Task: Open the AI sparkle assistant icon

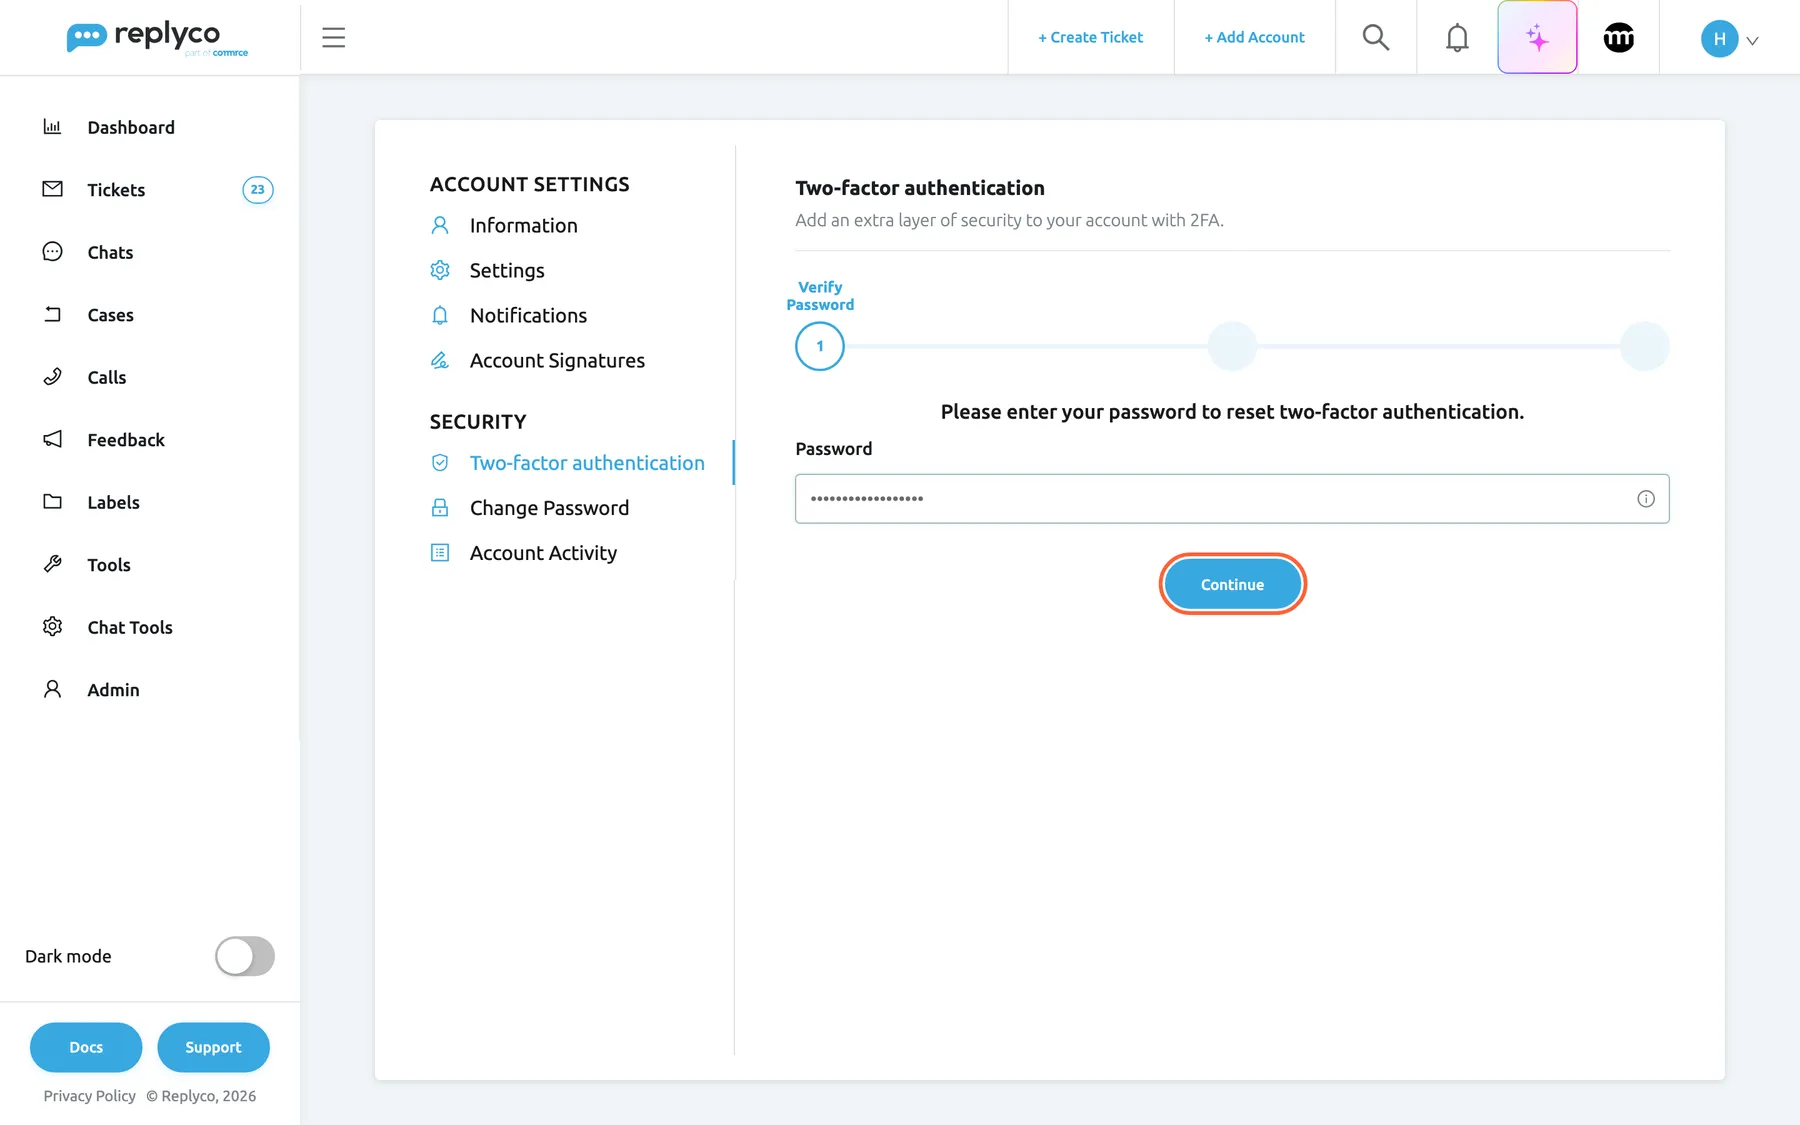Action: pyautogui.click(x=1537, y=37)
